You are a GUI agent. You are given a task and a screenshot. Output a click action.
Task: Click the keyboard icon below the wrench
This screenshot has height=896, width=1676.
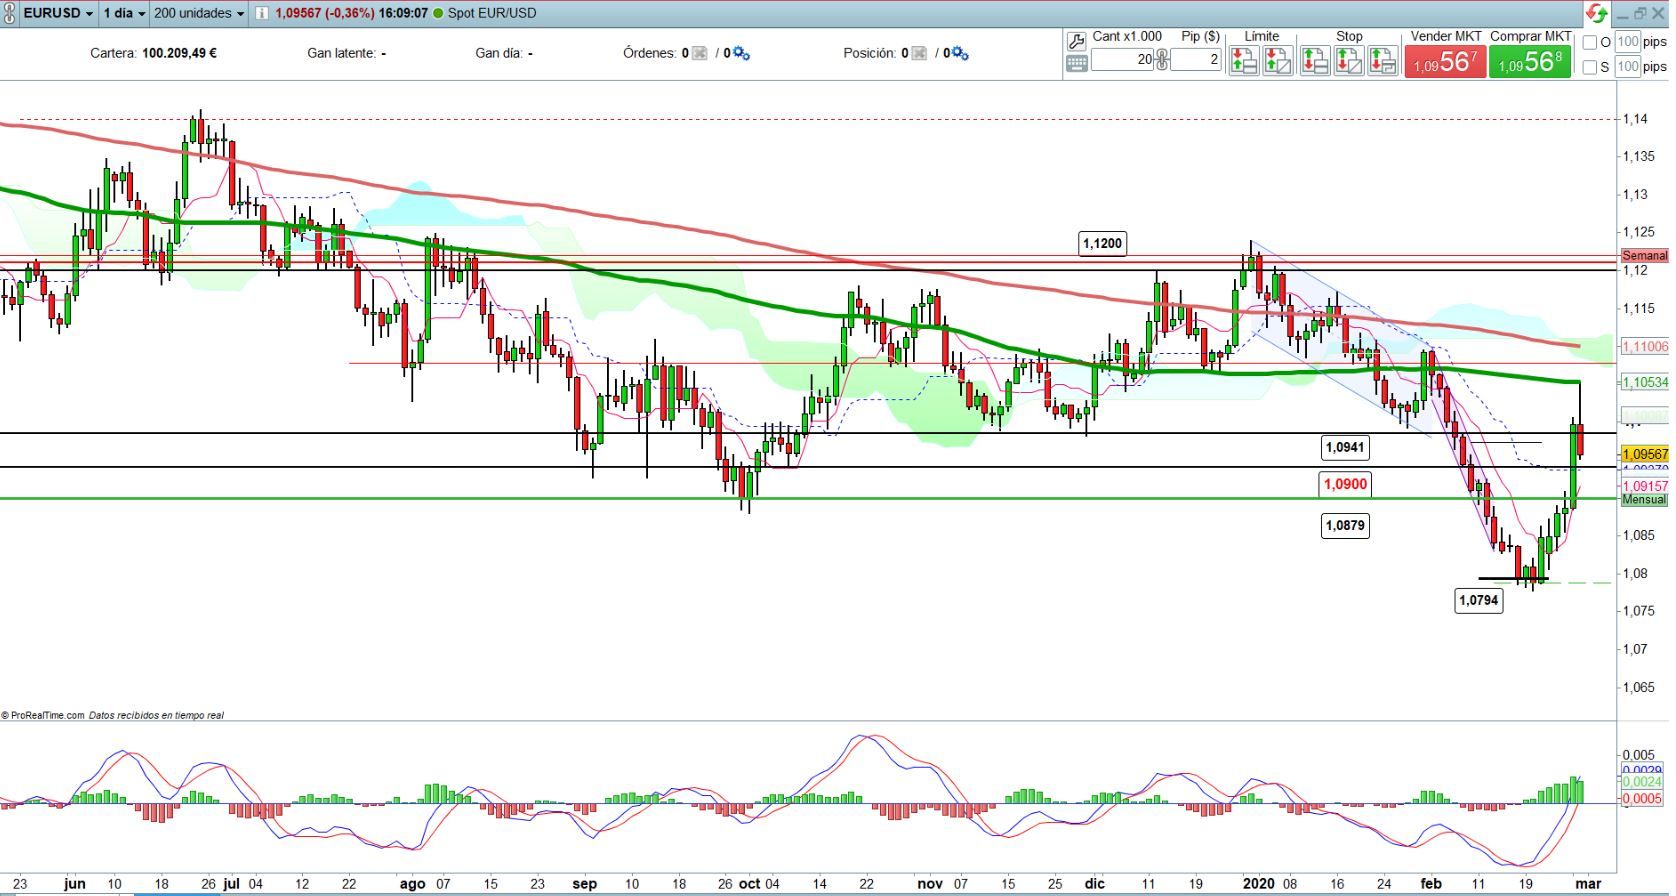click(1076, 64)
